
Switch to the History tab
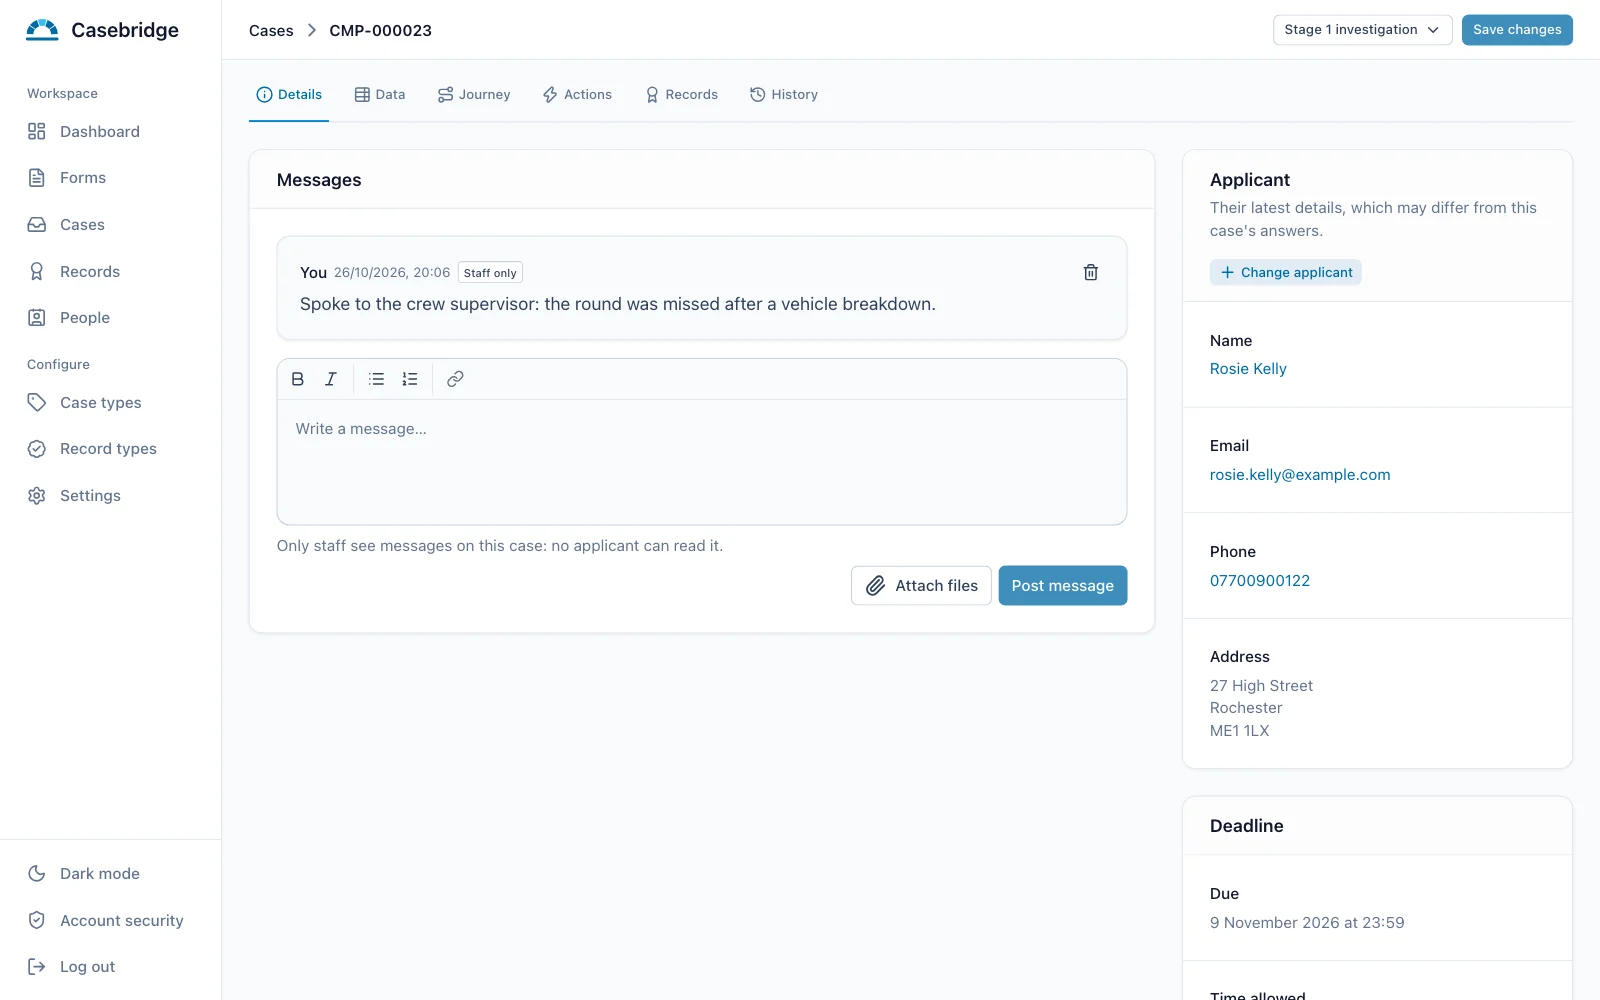pos(784,94)
